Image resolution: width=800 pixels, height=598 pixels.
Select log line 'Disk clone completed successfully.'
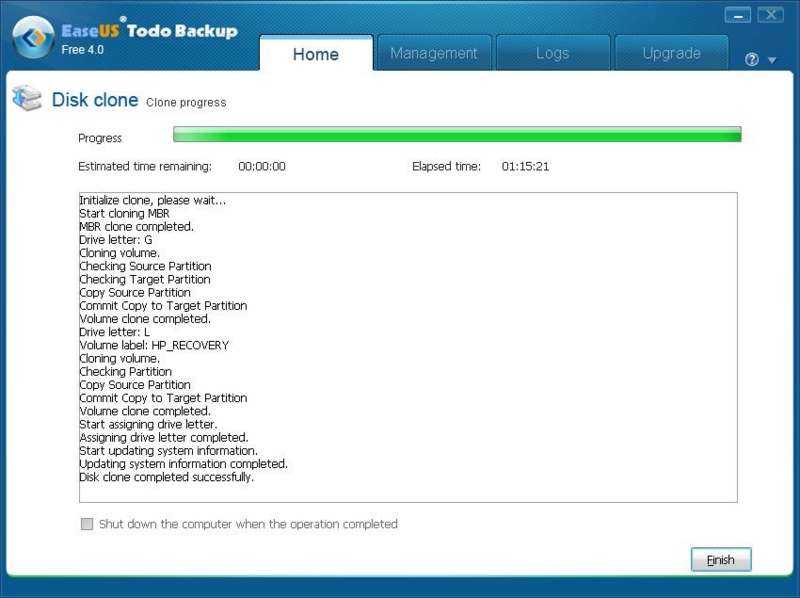tap(167, 478)
